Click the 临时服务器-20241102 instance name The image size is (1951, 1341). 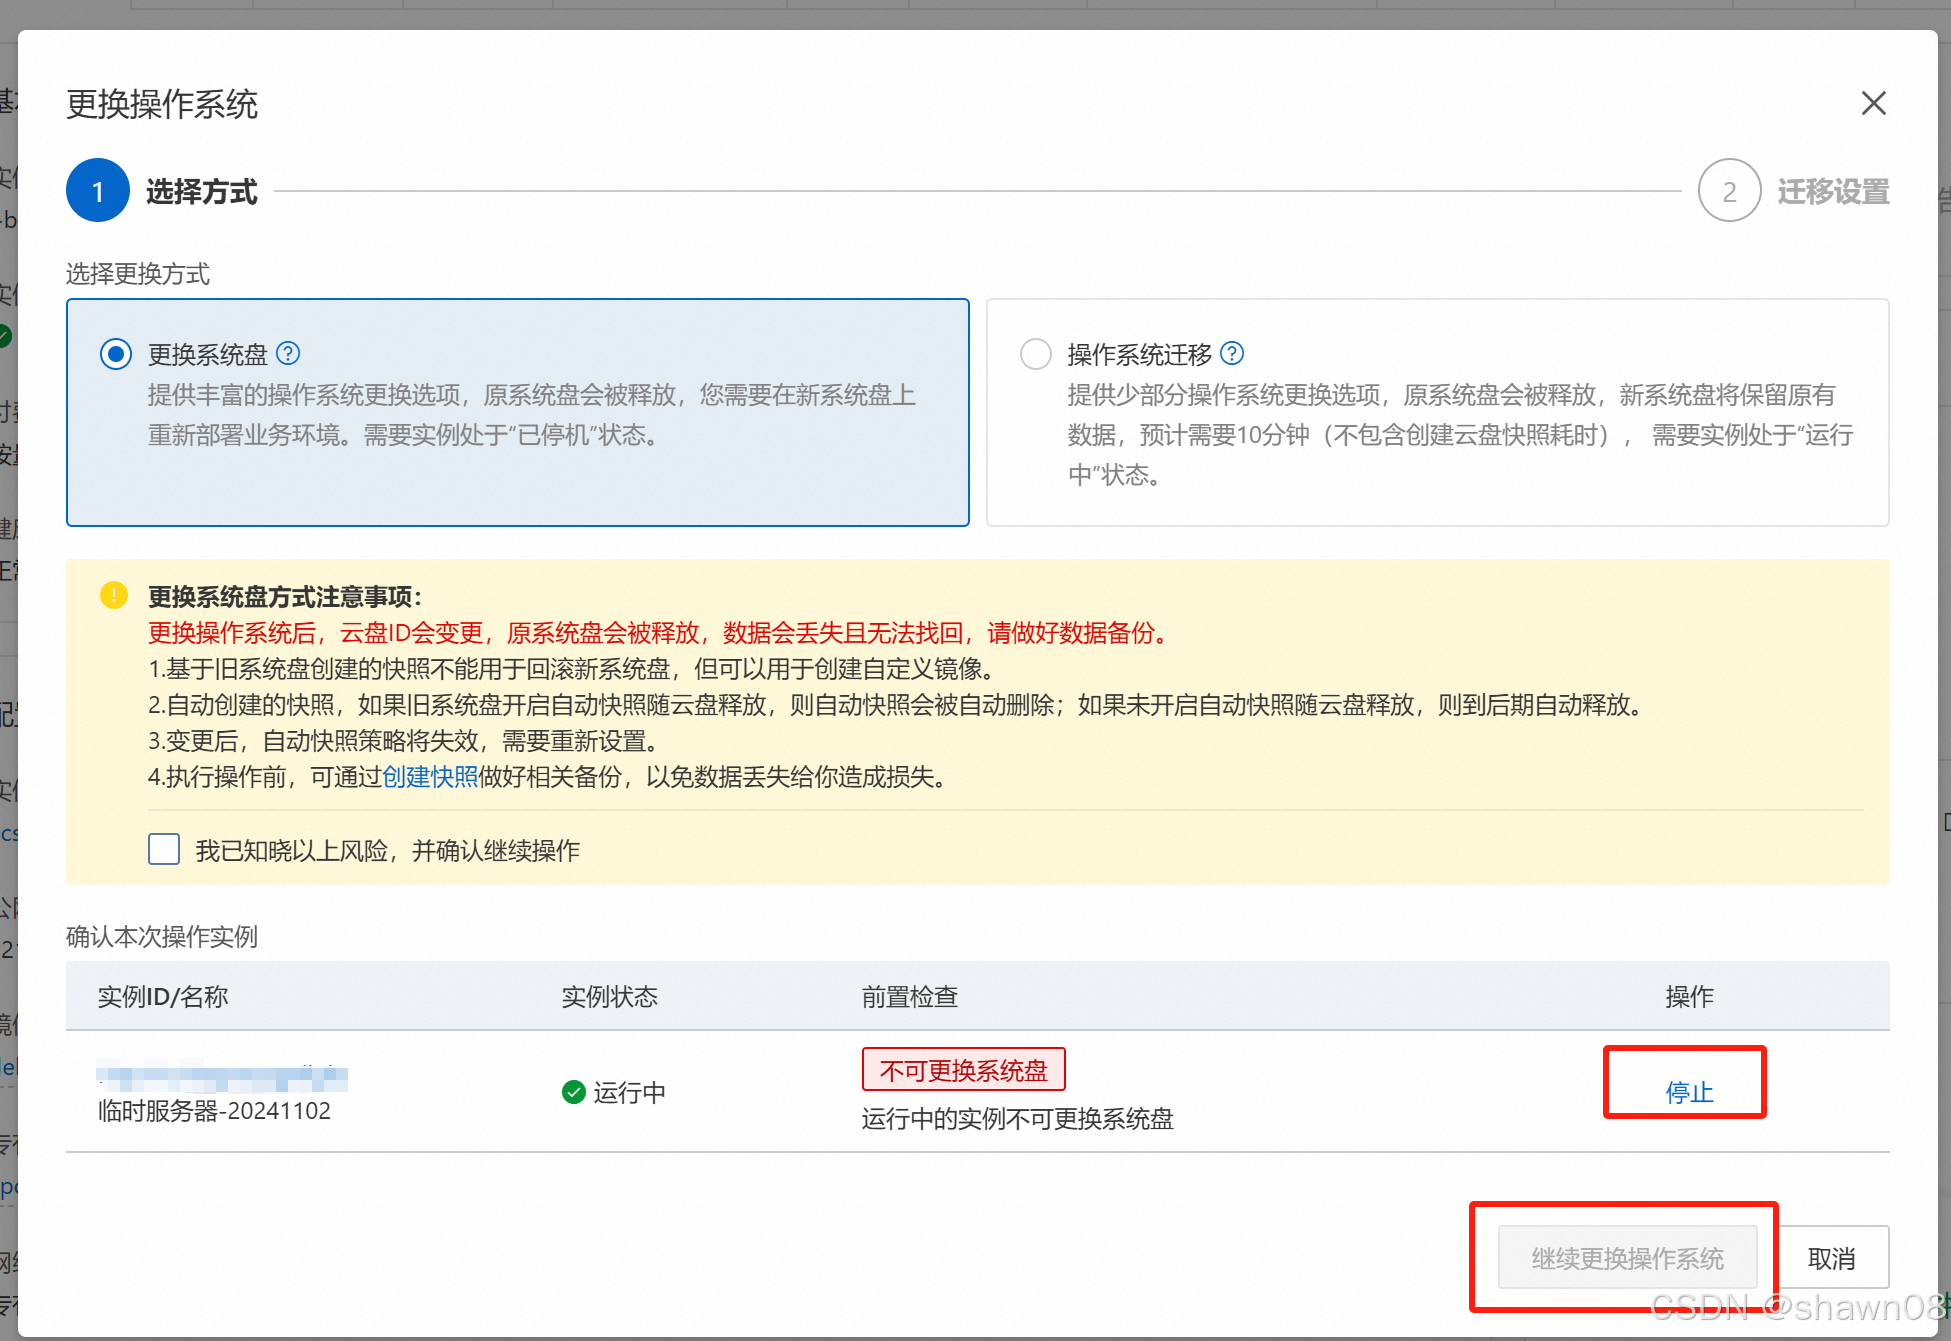[x=214, y=1111]
